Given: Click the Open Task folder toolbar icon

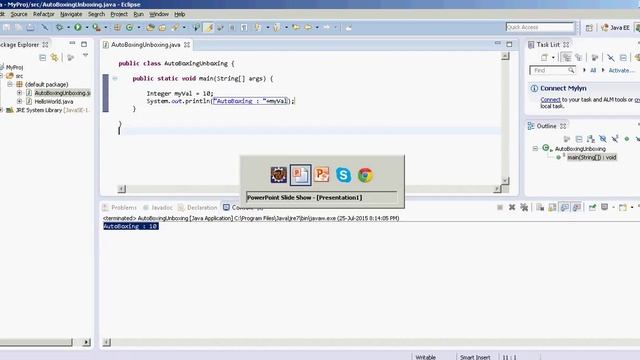Looking at the screenshot, I should click(162, 27).
